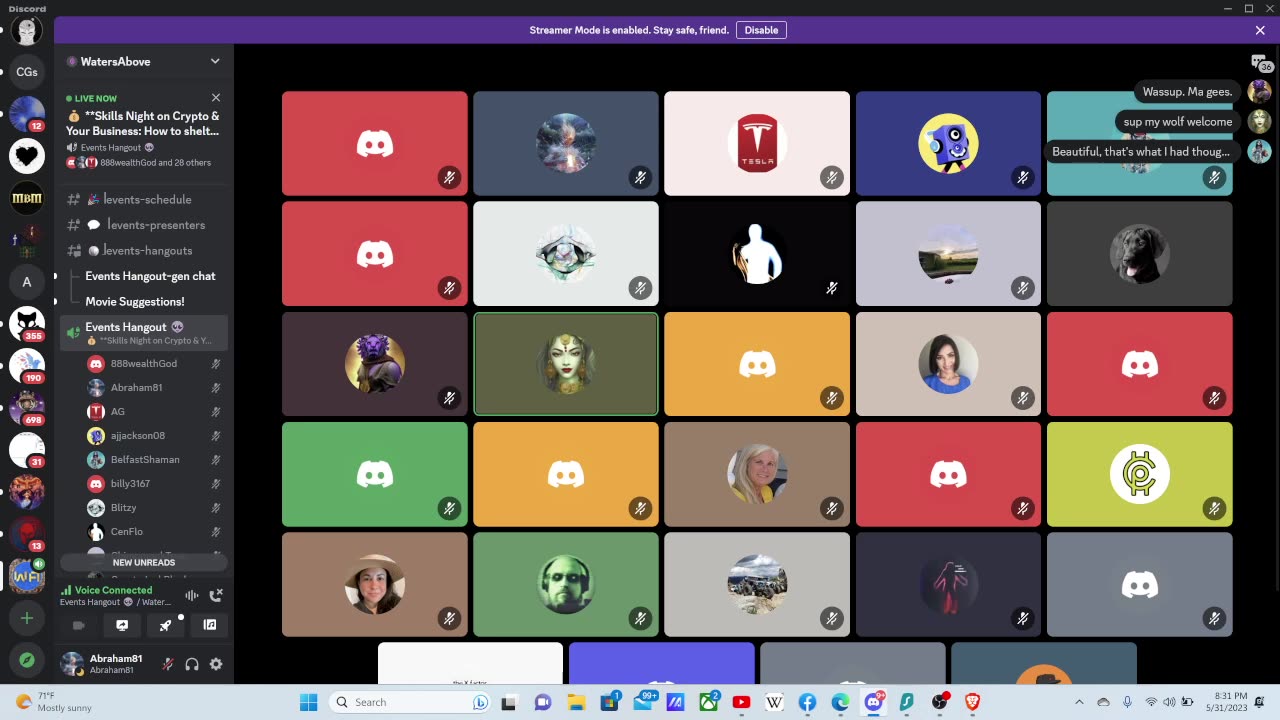Jump to NEW UNREADS
This screenshot has height=720, width=1280.
click(144, 562)
